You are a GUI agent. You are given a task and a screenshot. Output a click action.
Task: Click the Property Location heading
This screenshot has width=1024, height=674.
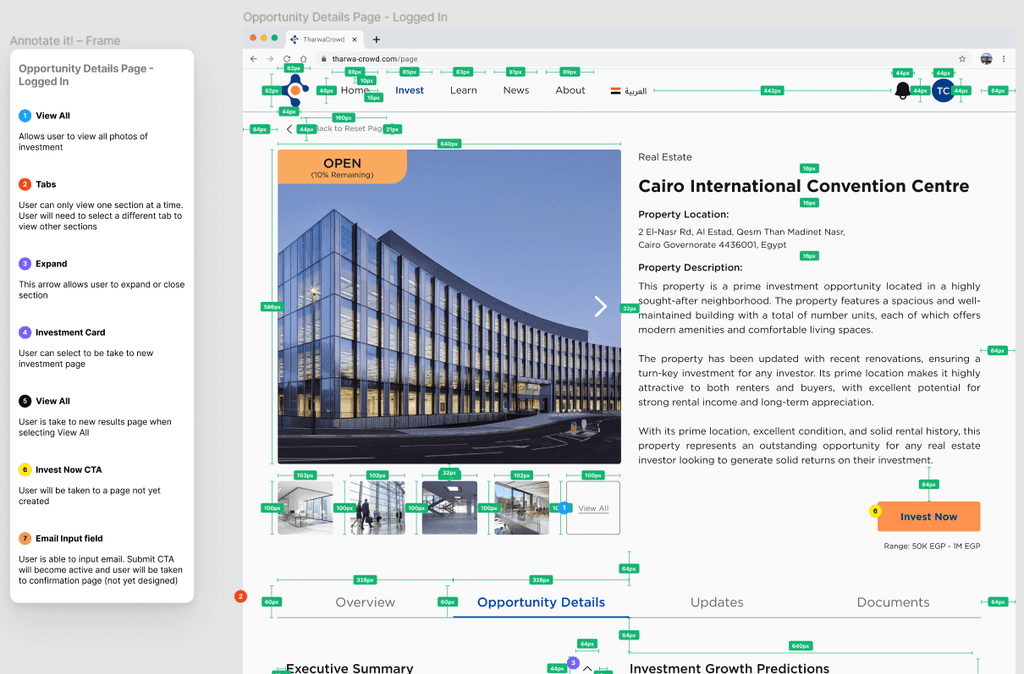683,214
